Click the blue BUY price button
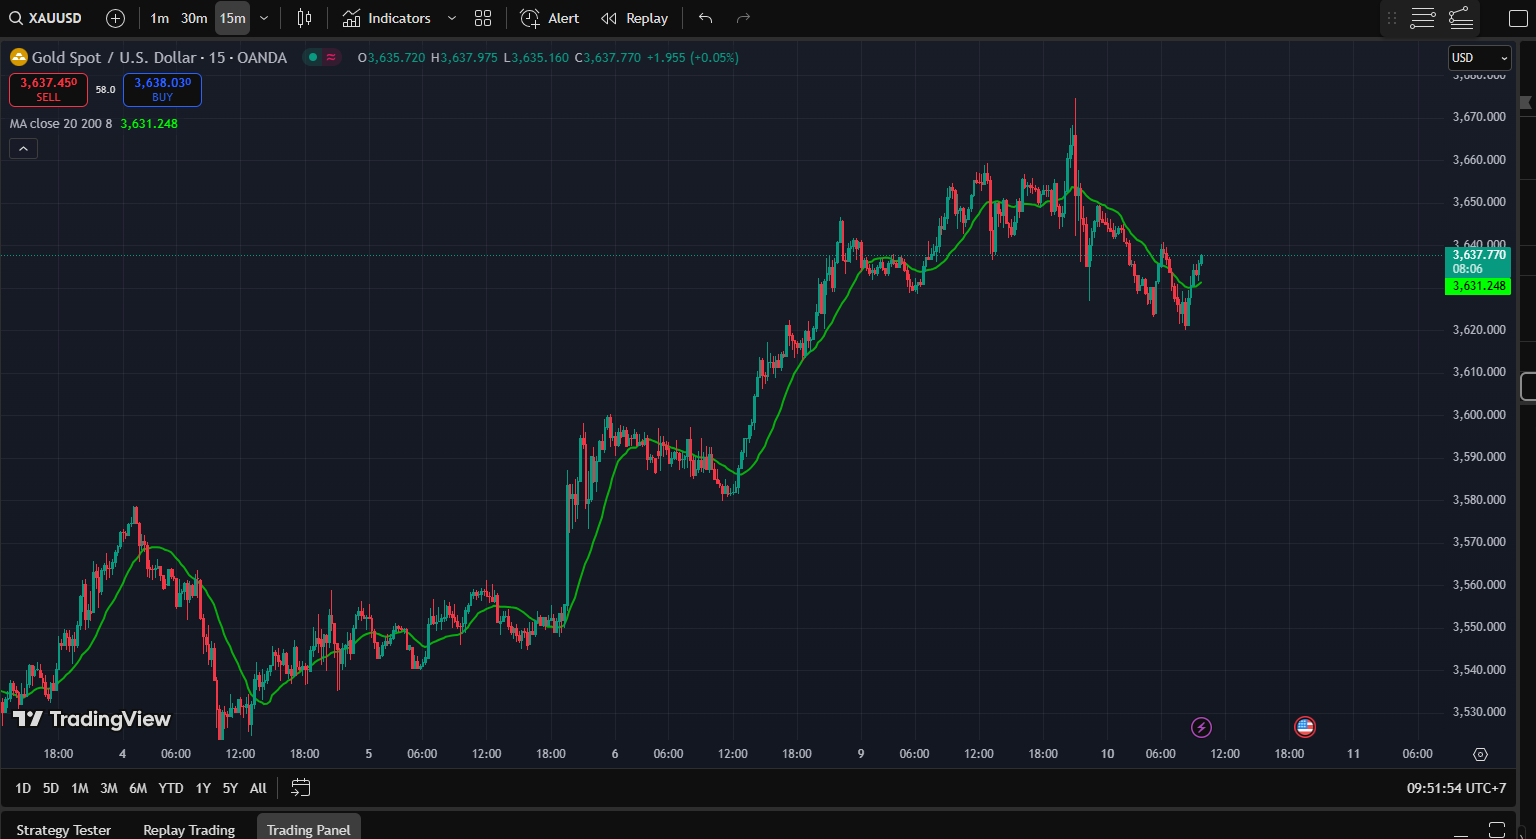 click(162, 89)
